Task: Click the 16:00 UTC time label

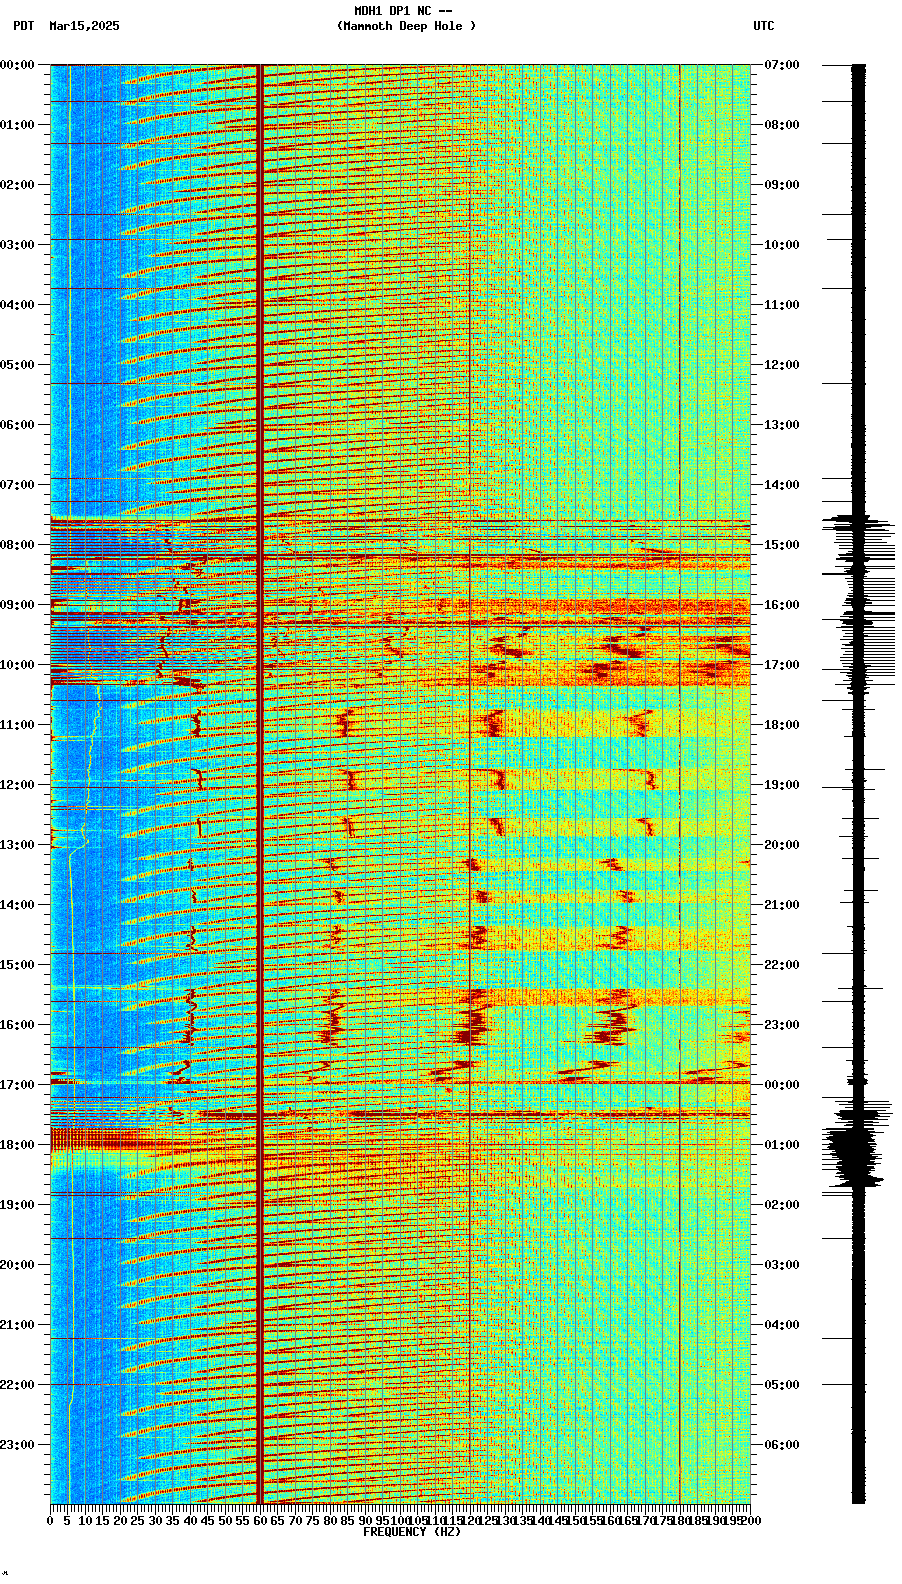Action: click(x=782, y=605)
